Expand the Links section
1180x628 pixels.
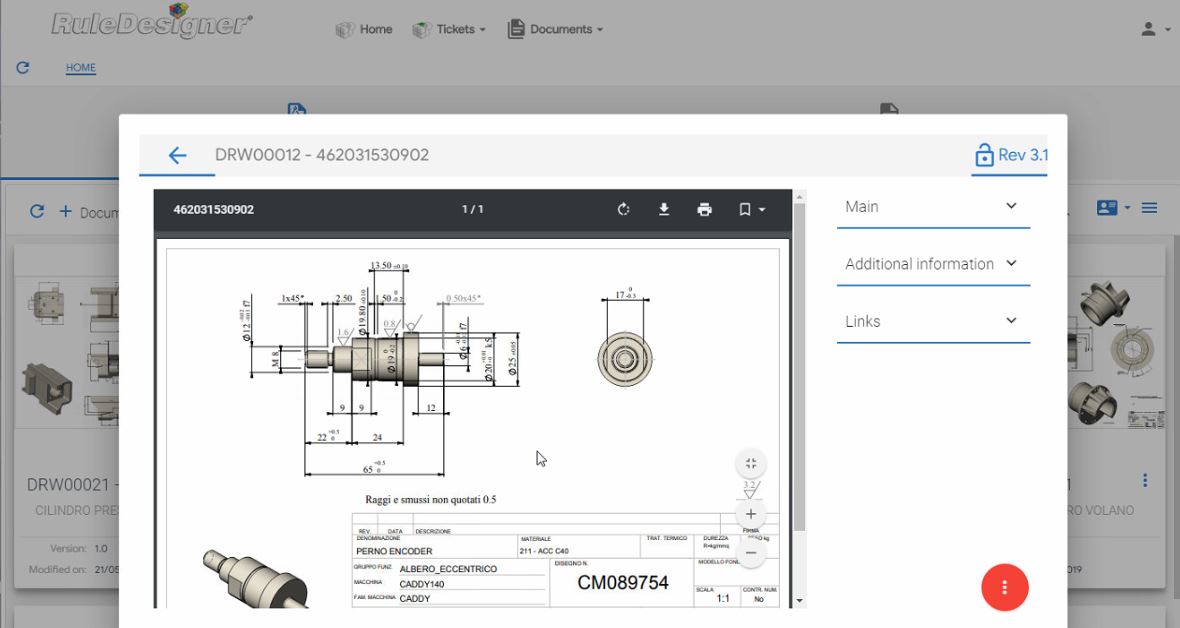coord(933,322)
